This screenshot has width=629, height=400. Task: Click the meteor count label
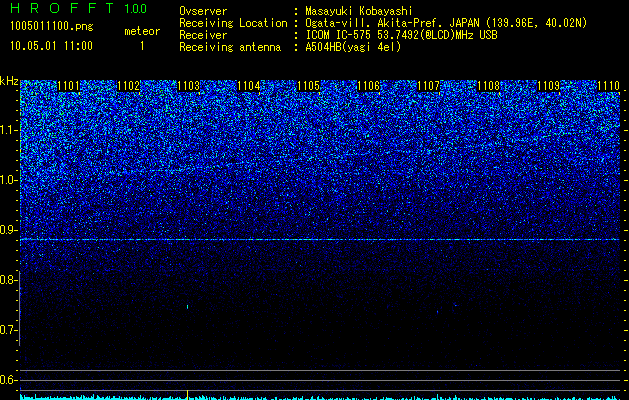(142, 31)
